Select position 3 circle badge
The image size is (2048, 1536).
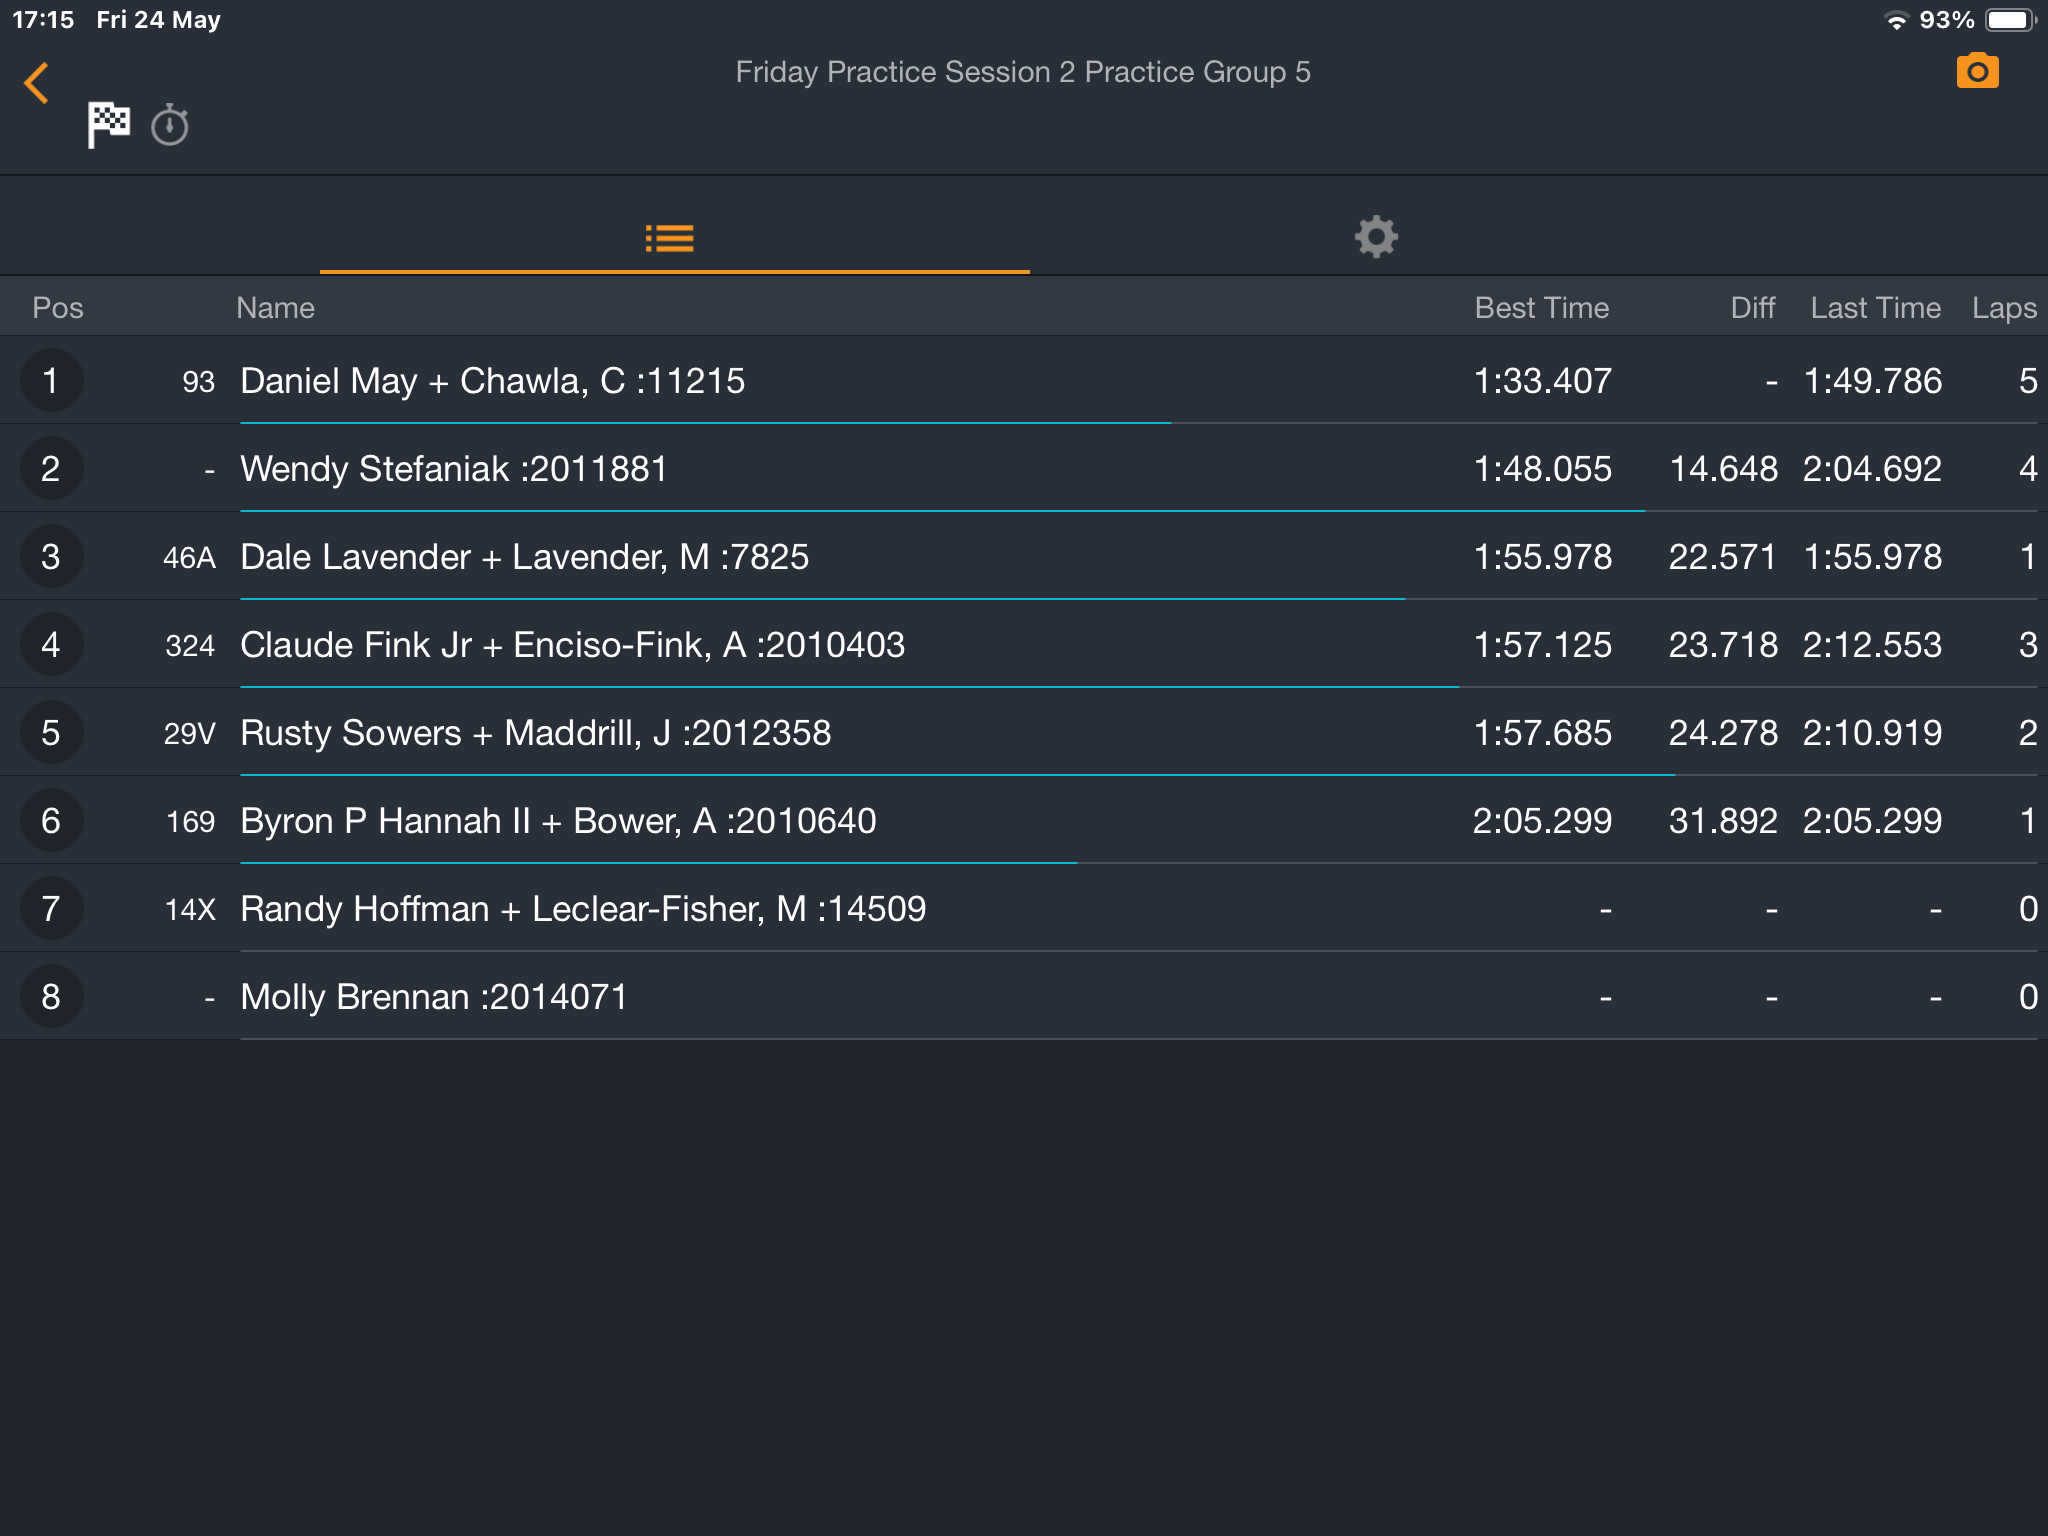click(51, 556)
